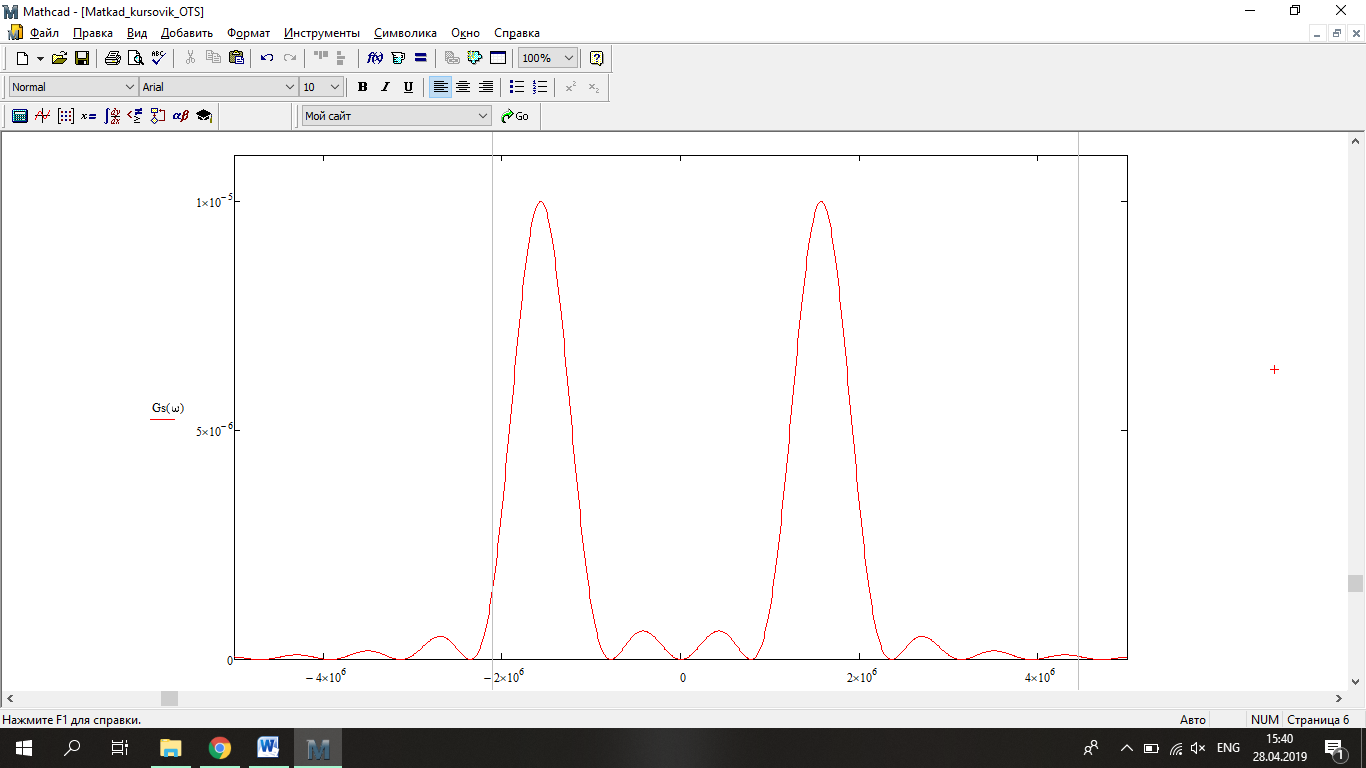Image resolution: width=1366 pixels, height=768 pixels.
Task: Toggle italic text formatting
Action: (385, 87)
